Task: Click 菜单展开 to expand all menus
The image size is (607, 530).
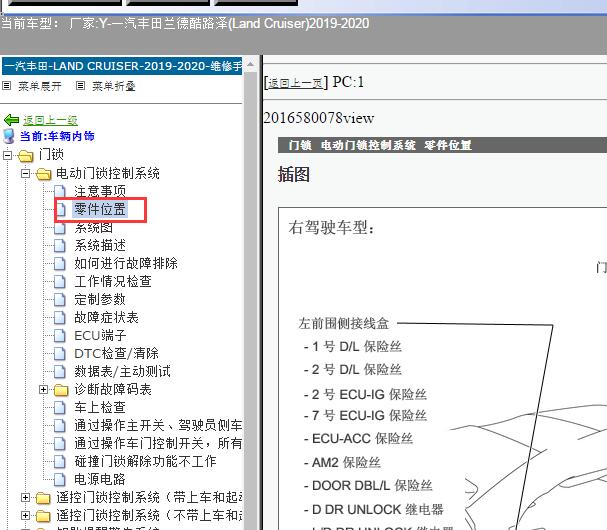Action: pyautogui.click(x=39, y=86)
